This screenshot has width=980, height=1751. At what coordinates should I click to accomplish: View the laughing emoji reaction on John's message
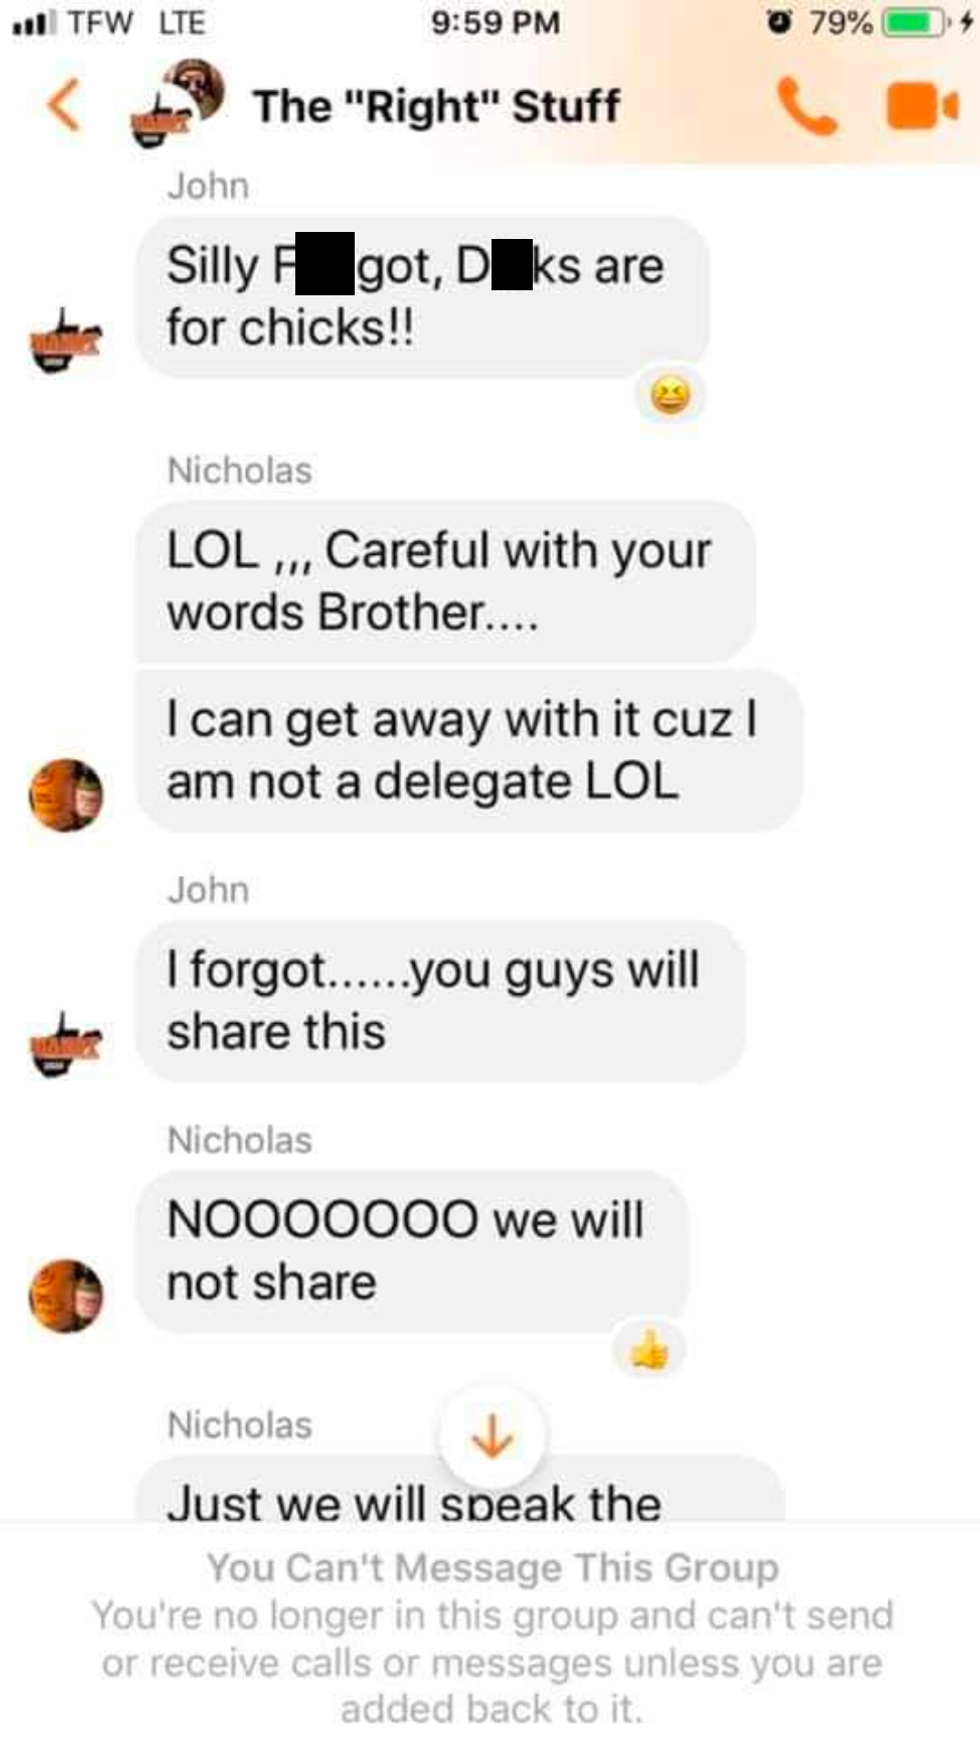click(x=670, y=396)
